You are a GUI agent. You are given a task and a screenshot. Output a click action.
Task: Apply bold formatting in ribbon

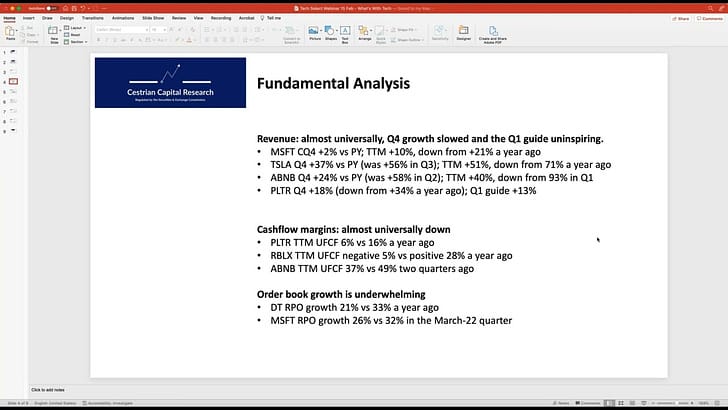coord(98,40)
